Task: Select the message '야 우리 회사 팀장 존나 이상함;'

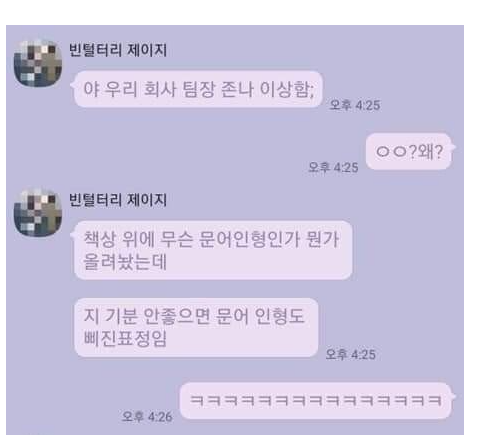Action: [198, 89]
